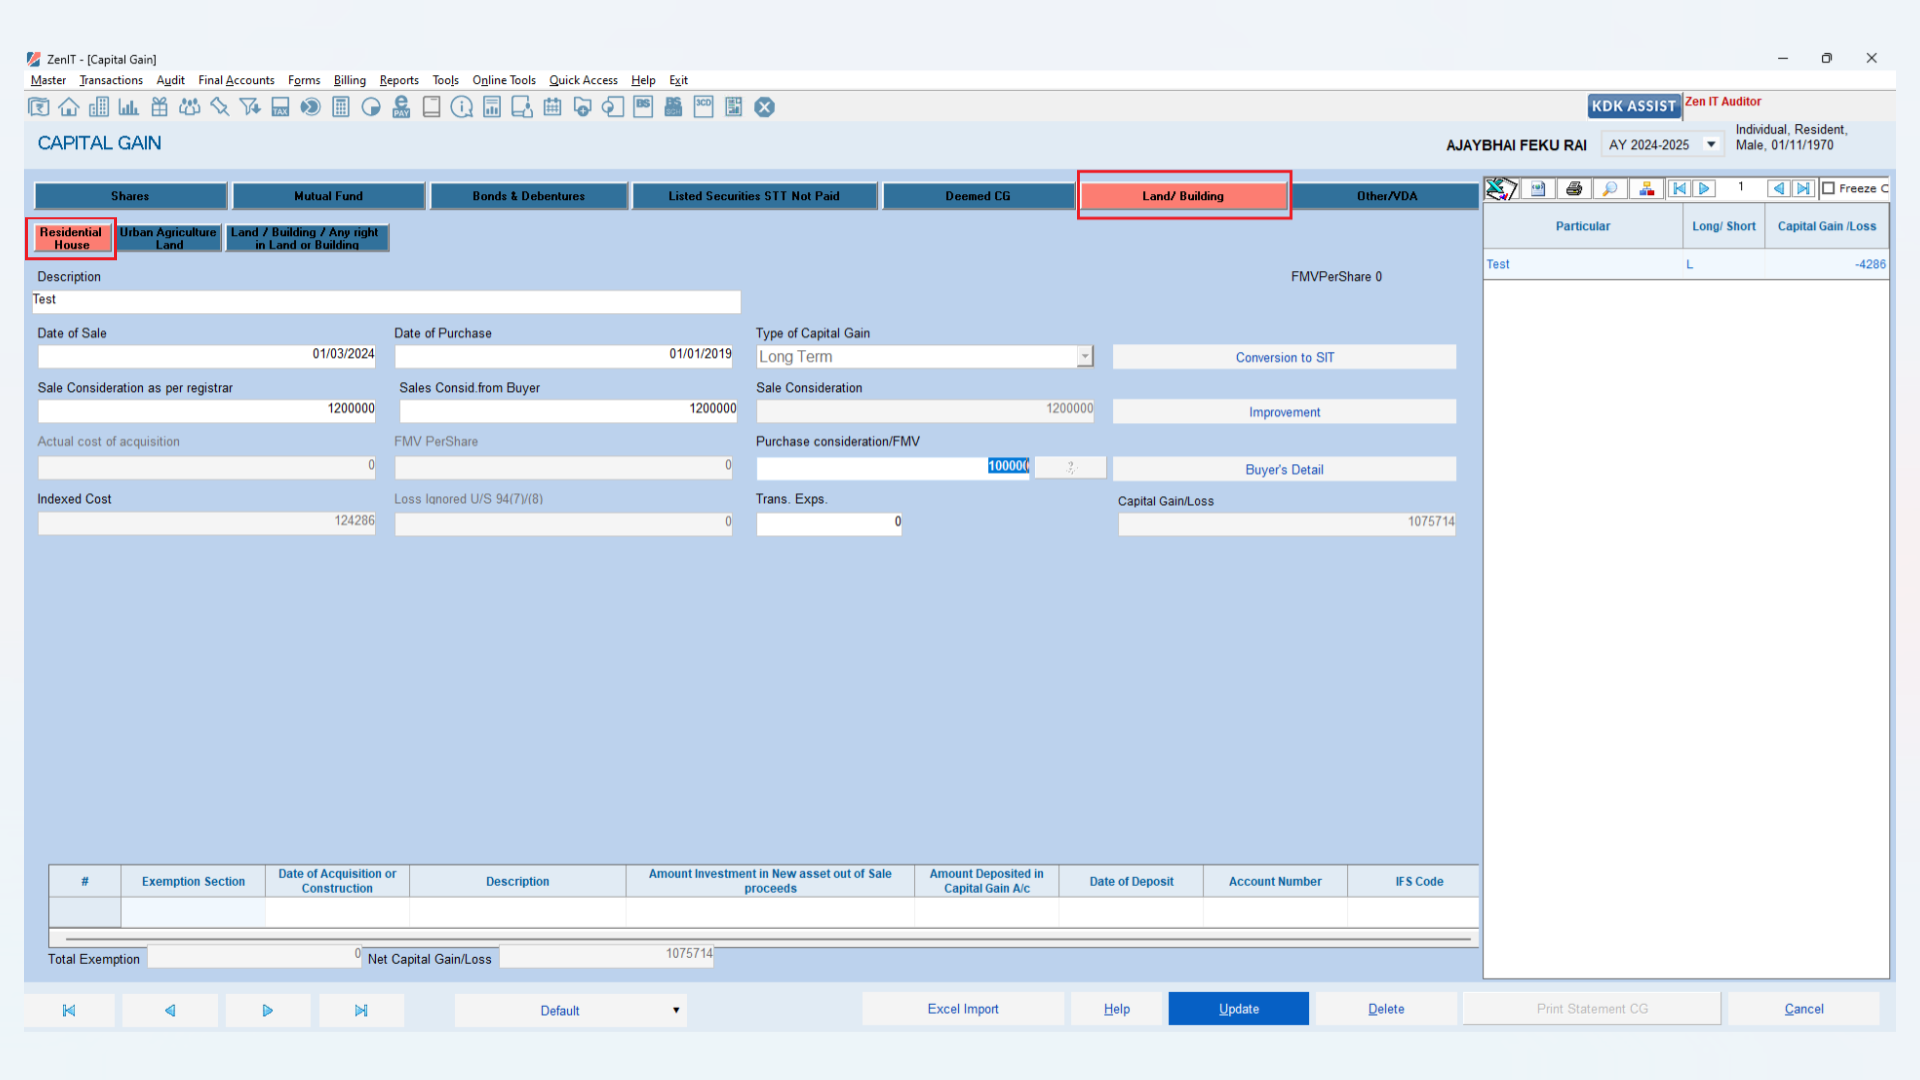Open the Listed Securities STT Not Paid tab
The image size is (1920, 1080).
[x=754, y=196]
